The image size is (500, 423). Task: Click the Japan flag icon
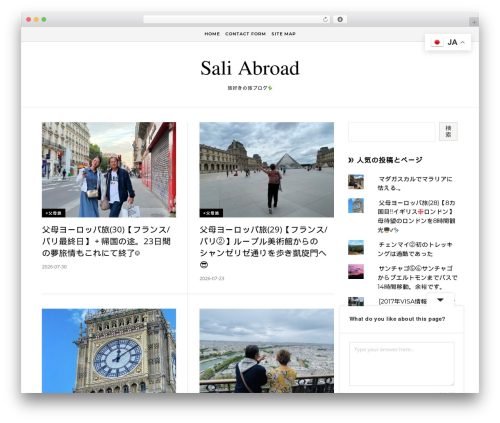point(437,42)
